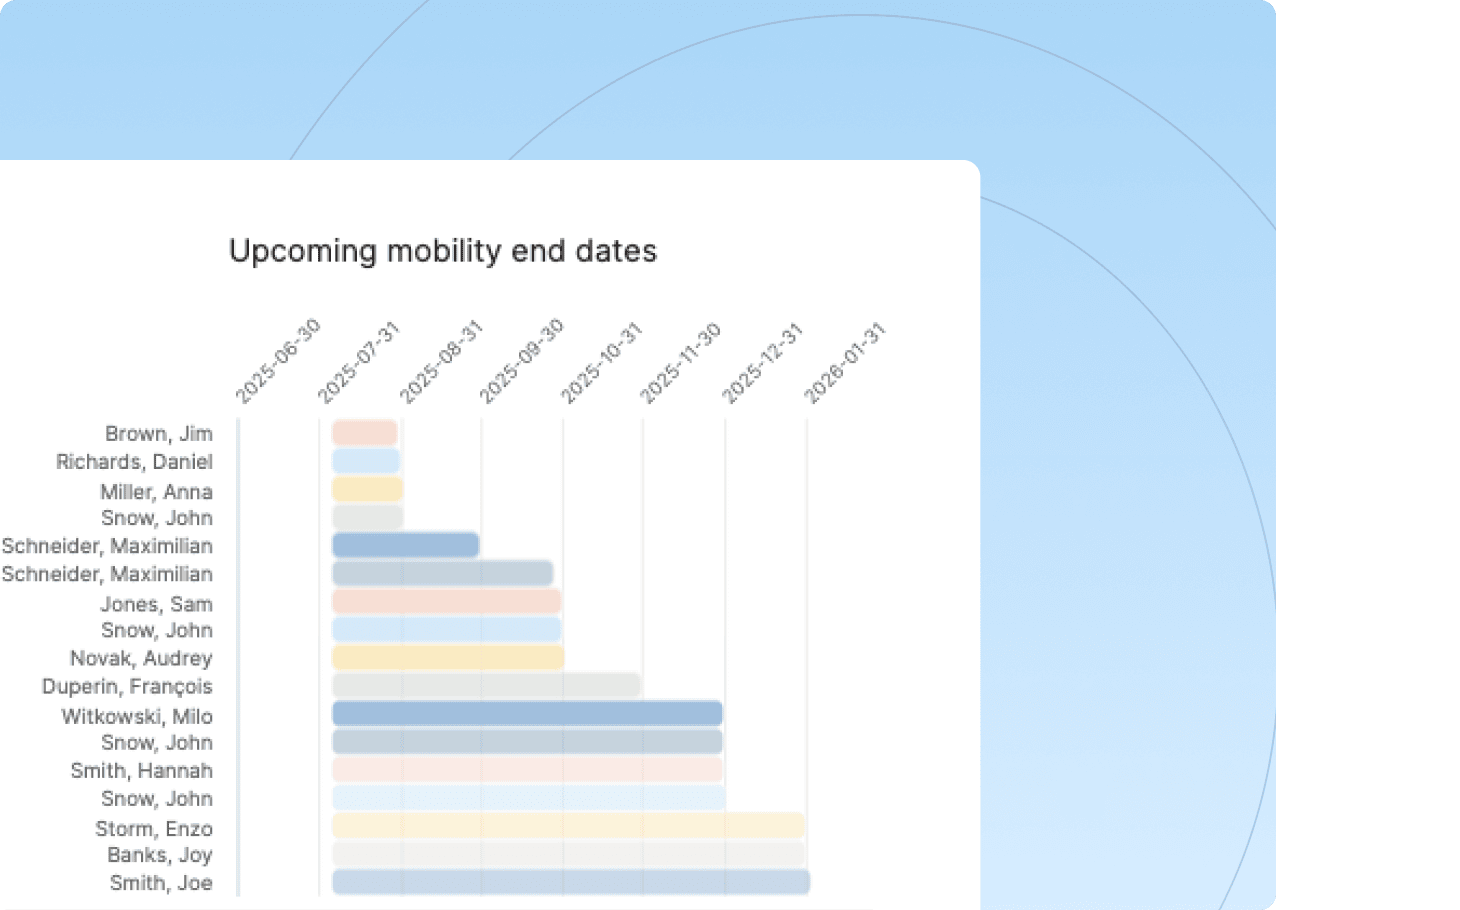Select the 2025-08-31 axis date label
1460x910 pixels.
(x=441, y=361)
